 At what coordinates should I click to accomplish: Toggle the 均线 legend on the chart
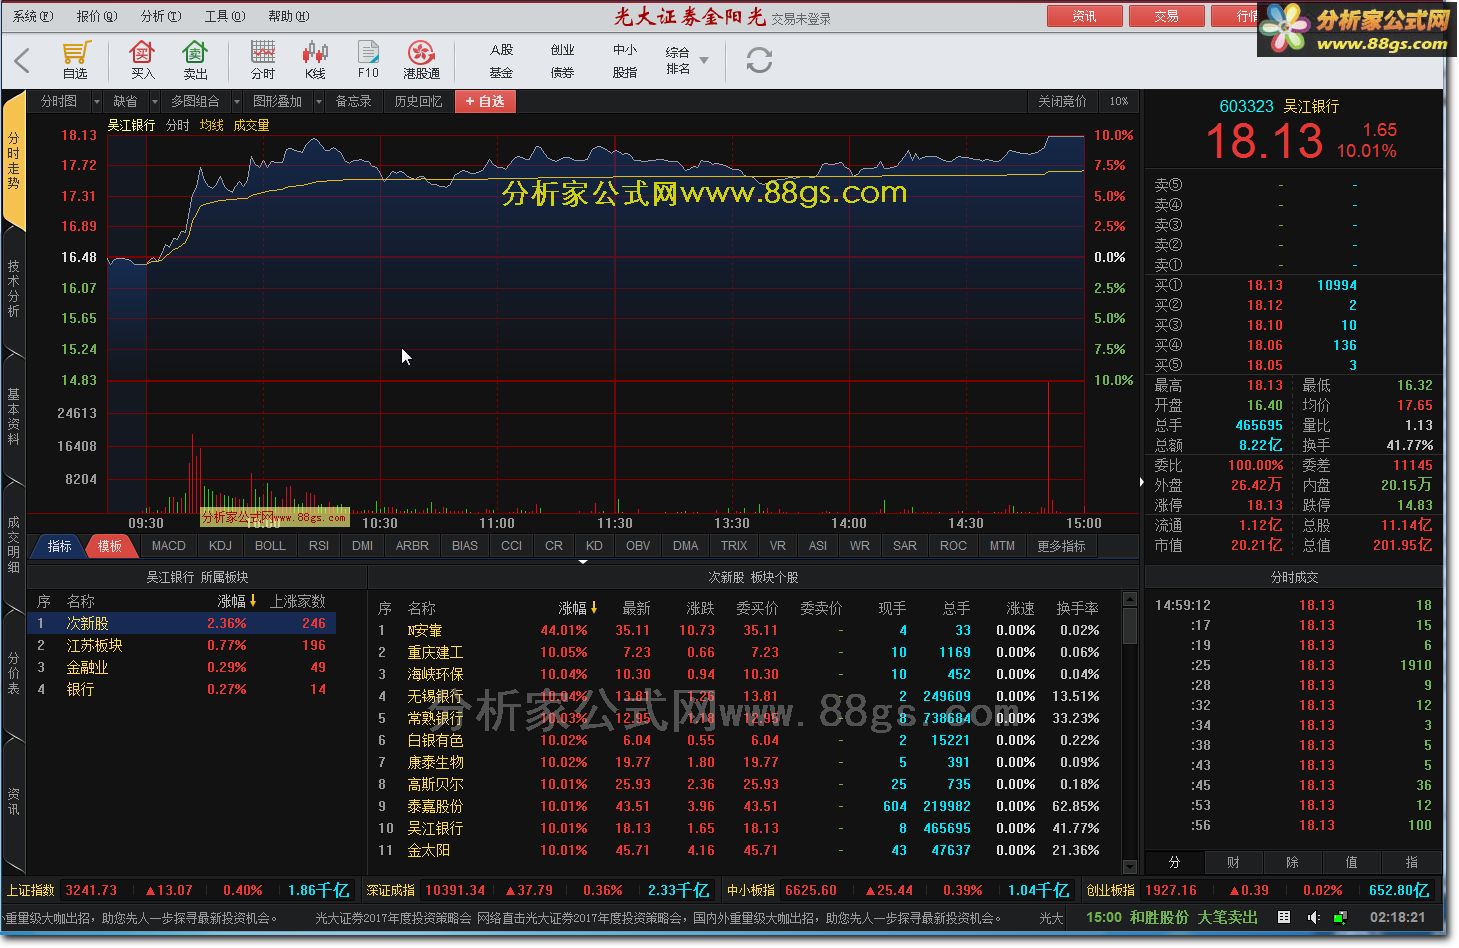click(x=212, y=125)
